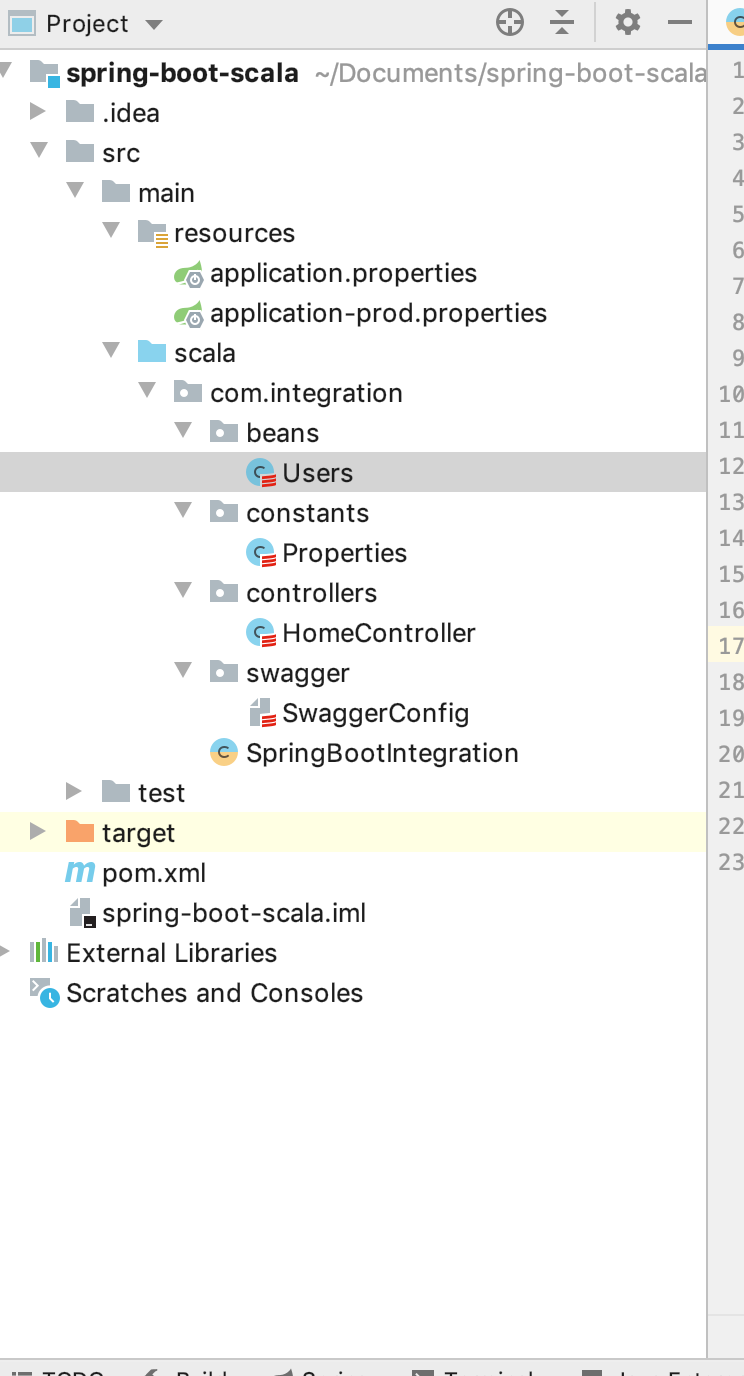744x1376 pixels.
Task: Toggle the Terminal tool window
Action: (x=470, y=1370)
